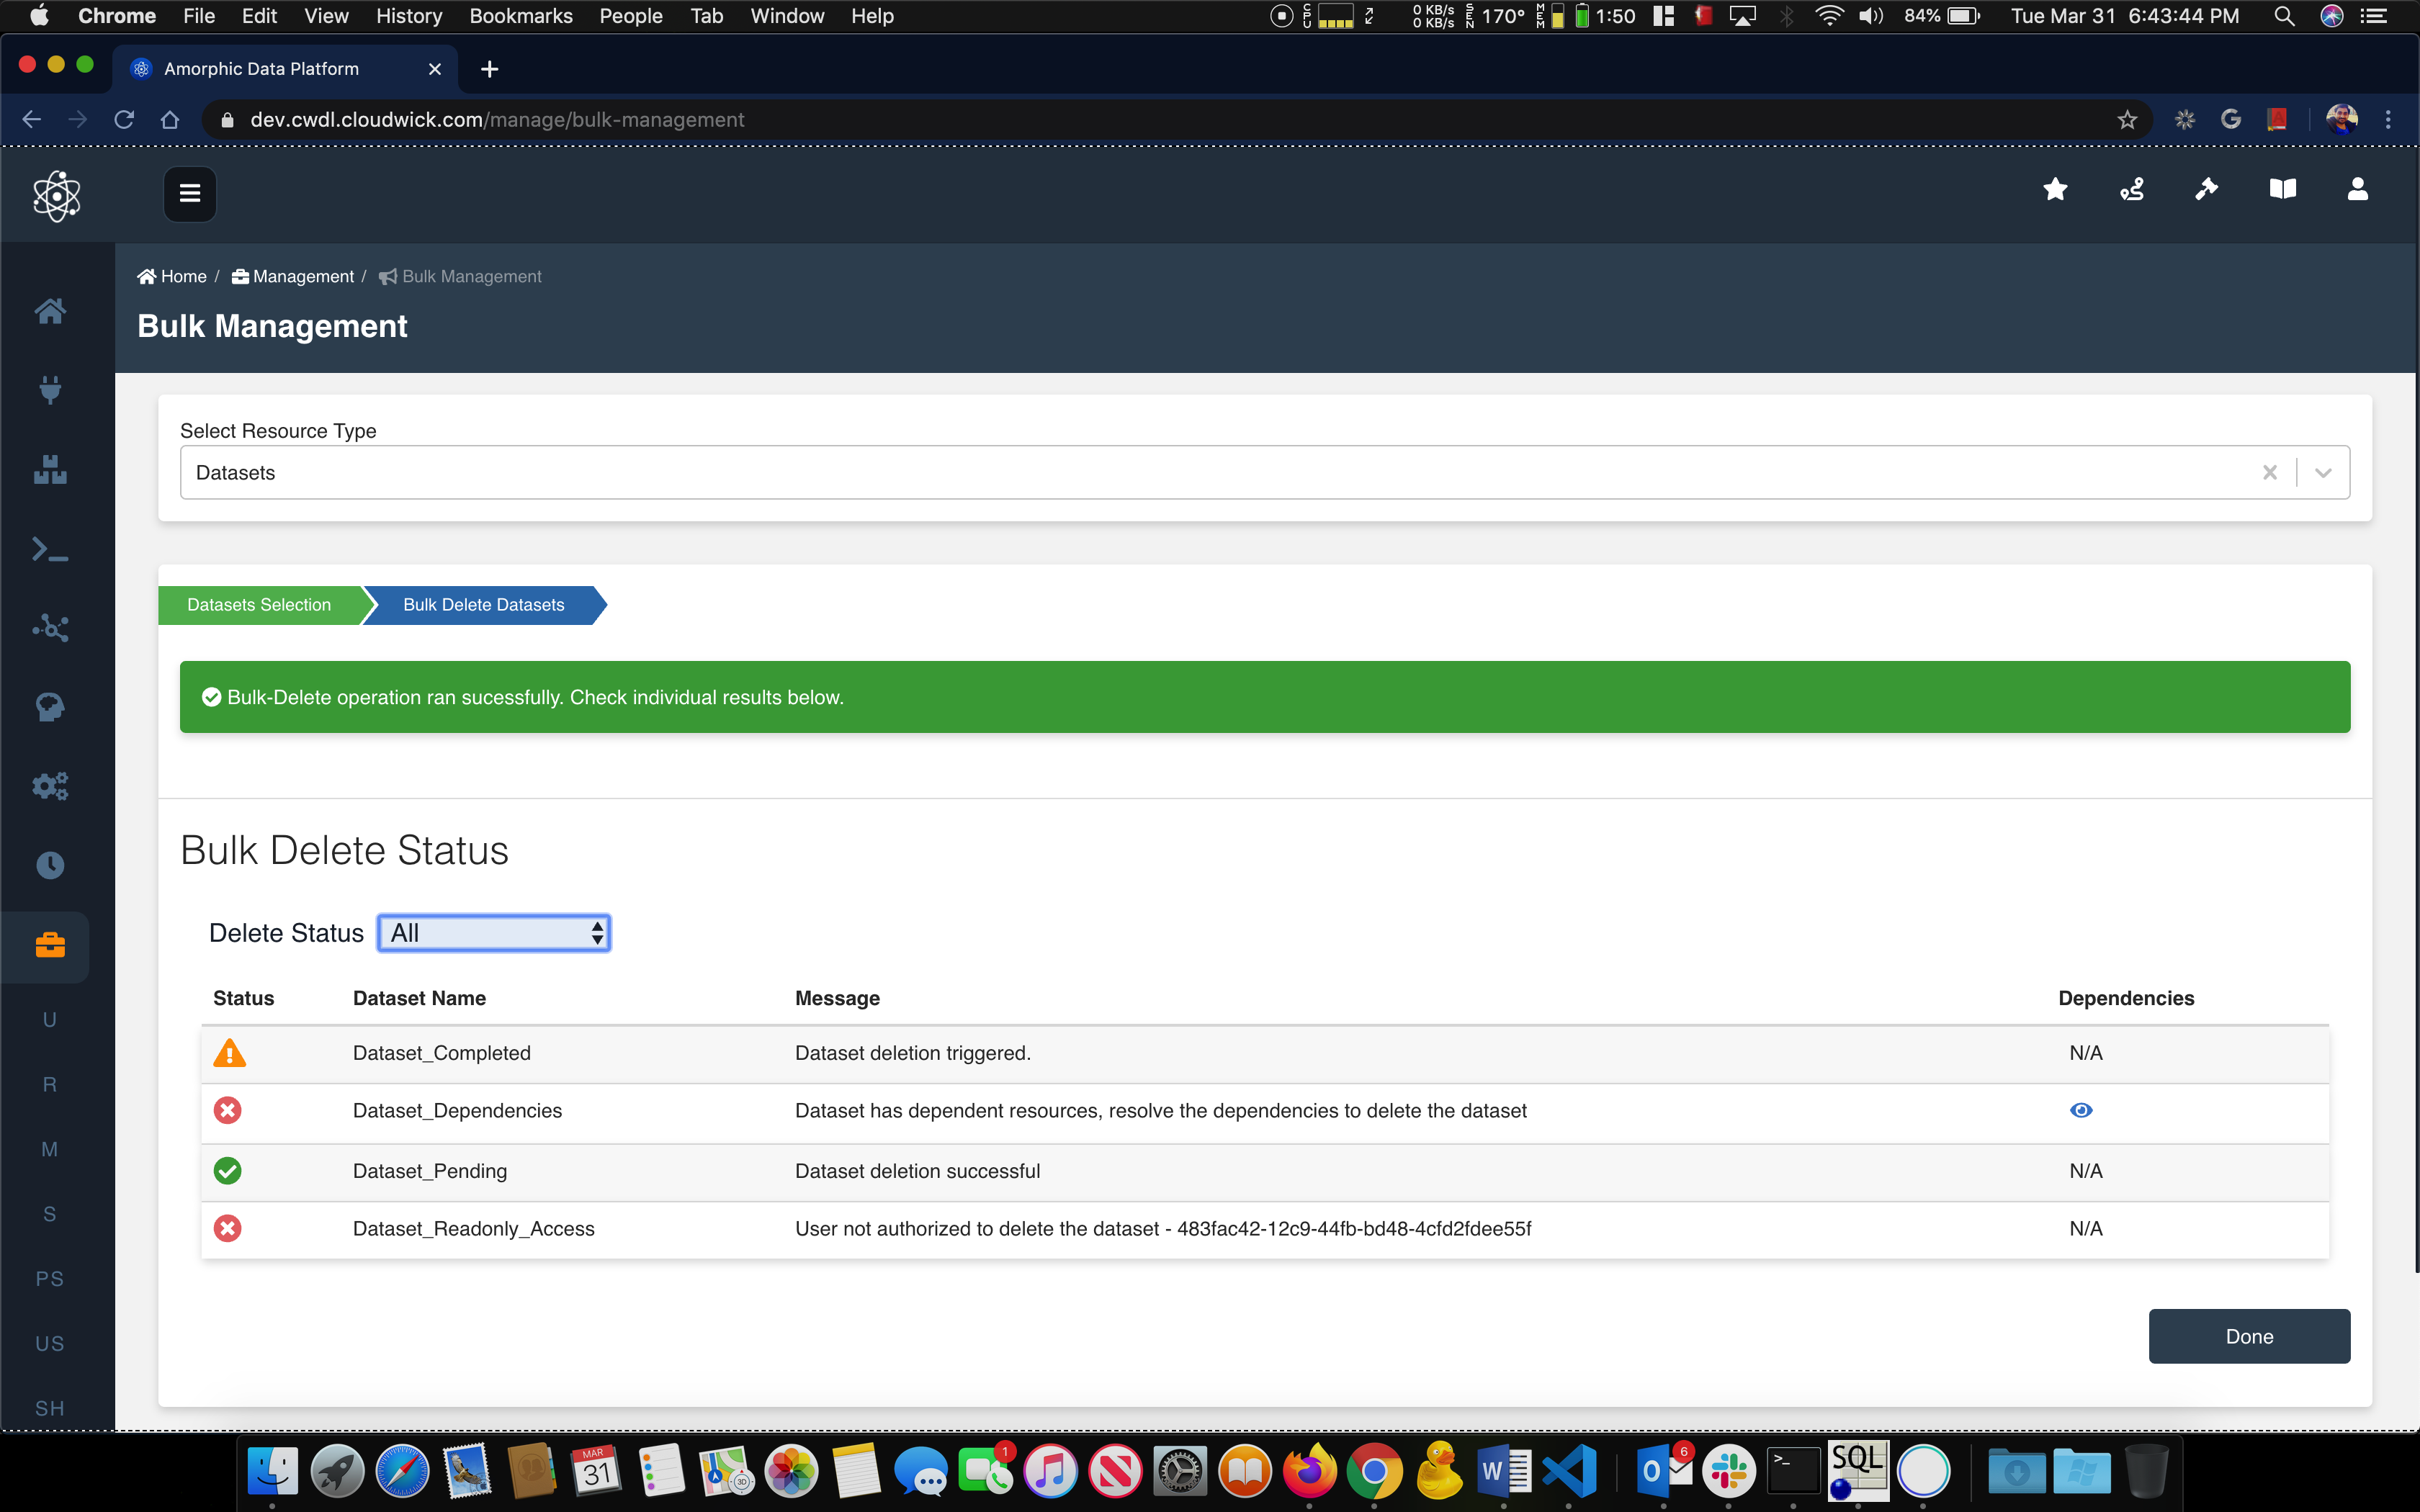Screen dimensions: 2420x1512
Task: Open the Delete Status All dropdown
Action: [494, 933]
